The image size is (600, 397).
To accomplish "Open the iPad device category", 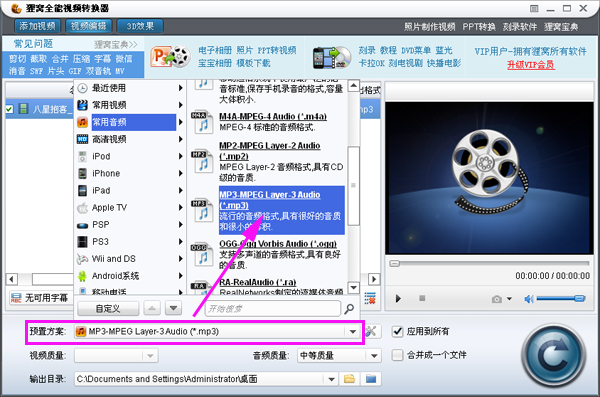I will coord(130,190).
